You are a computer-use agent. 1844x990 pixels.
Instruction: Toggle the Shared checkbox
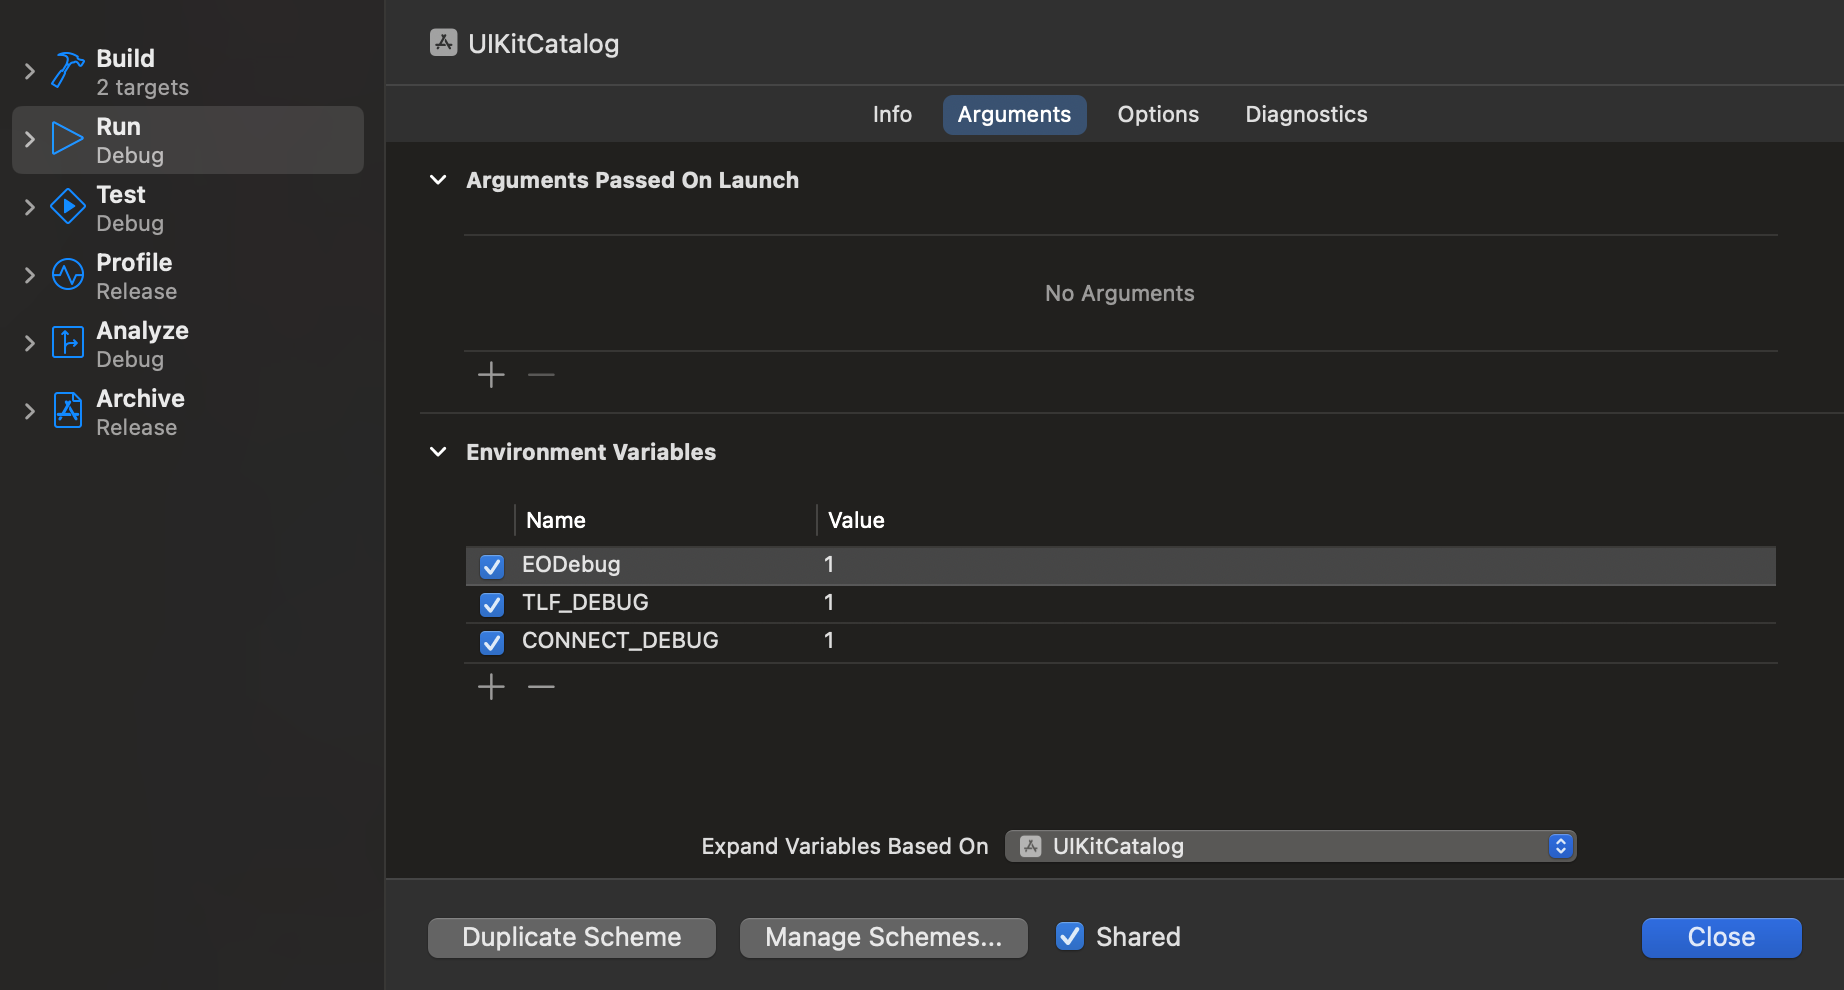[1069, 936]
